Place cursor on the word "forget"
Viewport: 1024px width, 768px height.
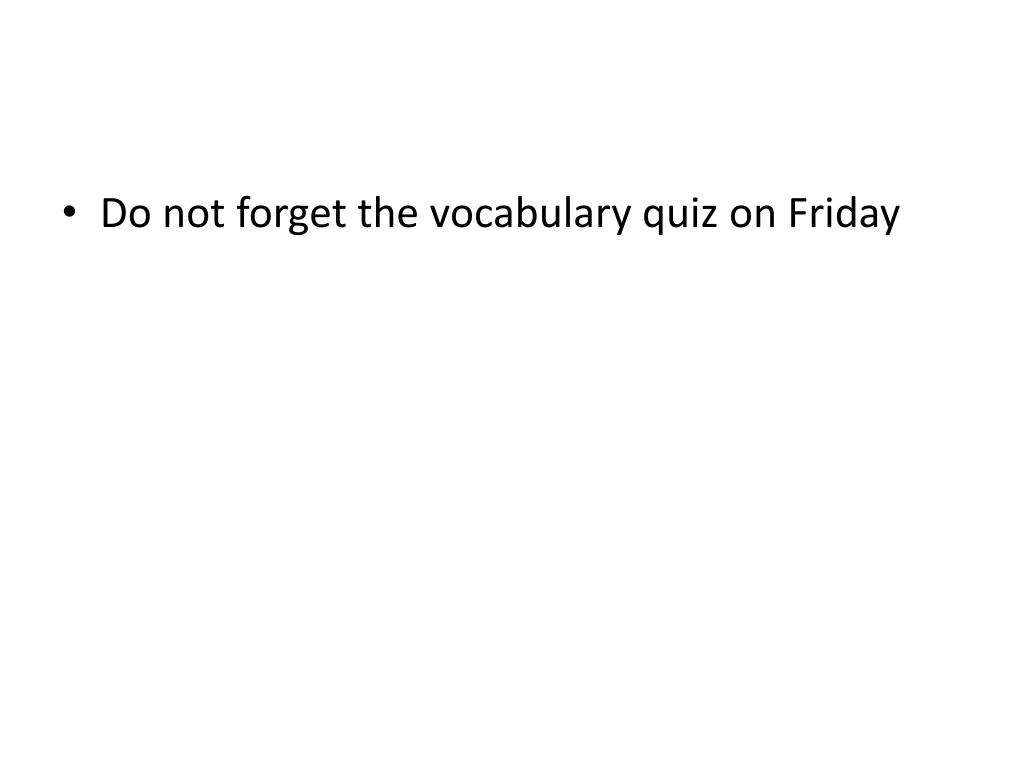coord(291,215)
